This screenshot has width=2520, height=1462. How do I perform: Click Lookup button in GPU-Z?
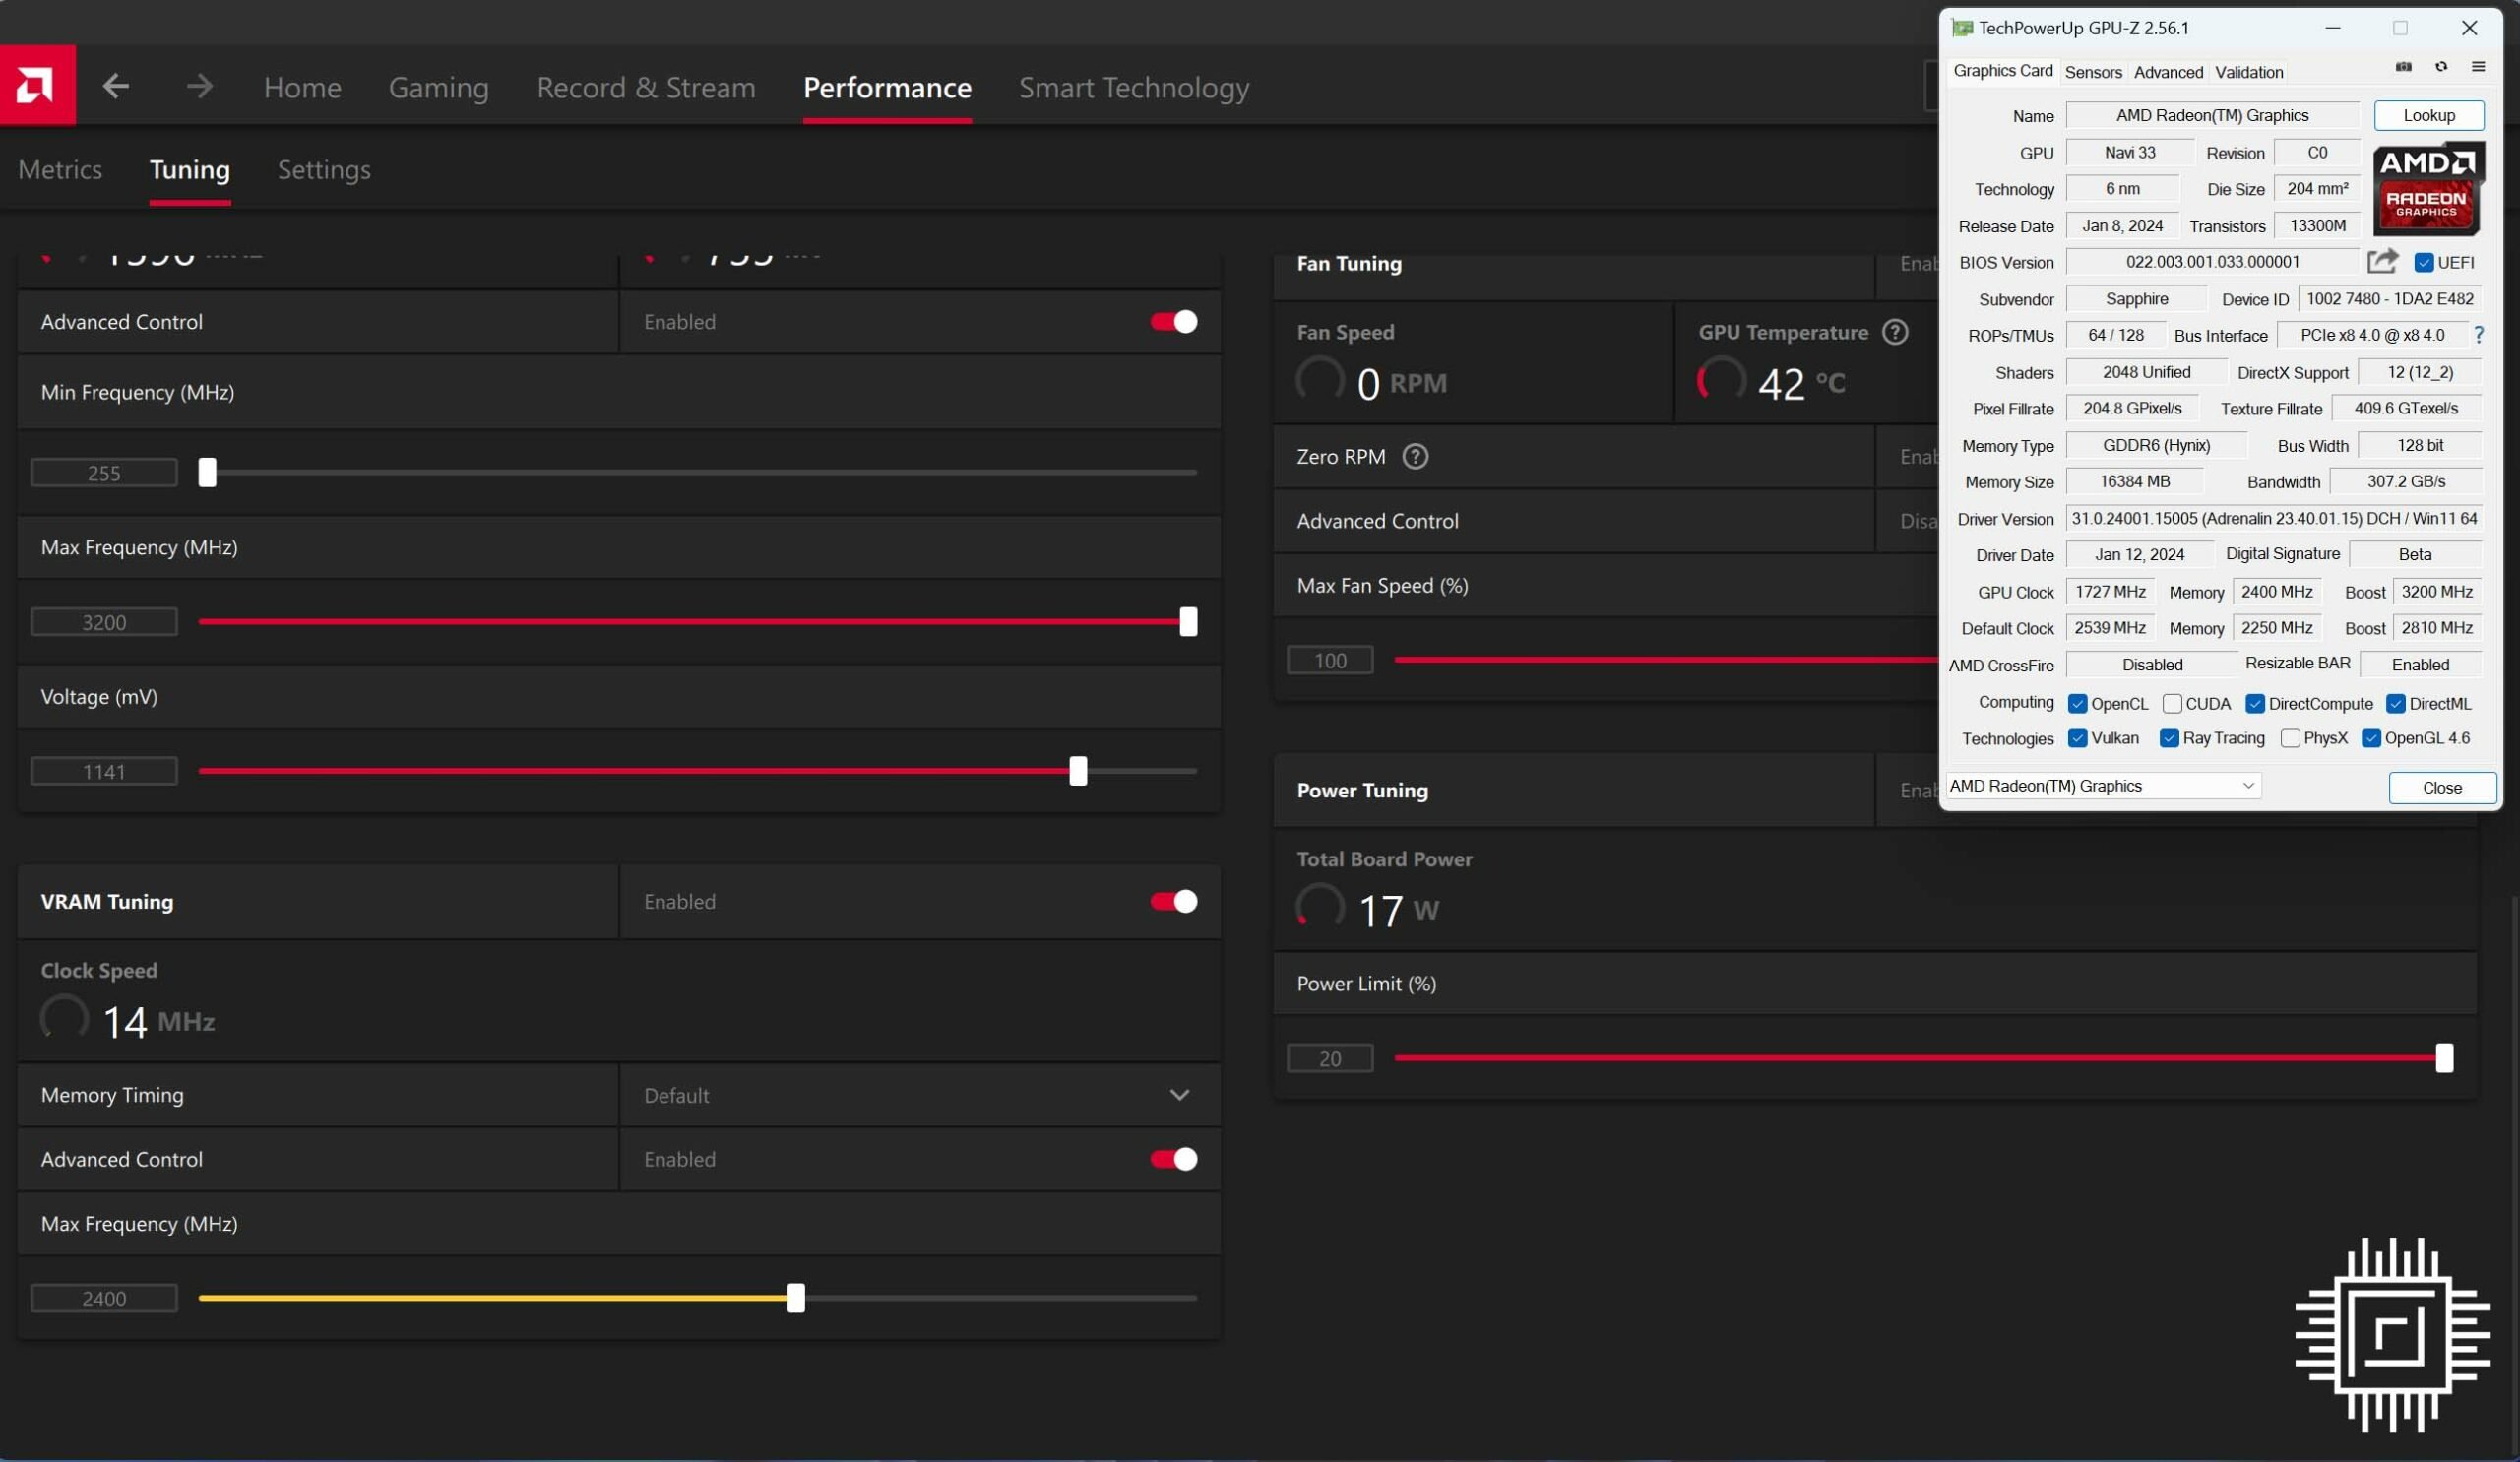2429,115
